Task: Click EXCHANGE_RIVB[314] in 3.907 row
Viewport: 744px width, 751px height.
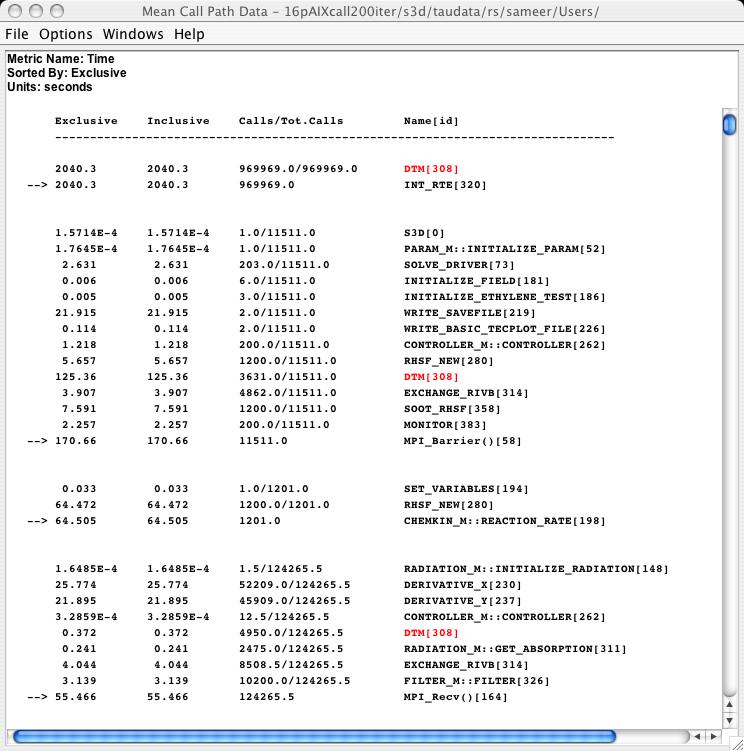Action: pyautogui.click(x=466, y=393)
